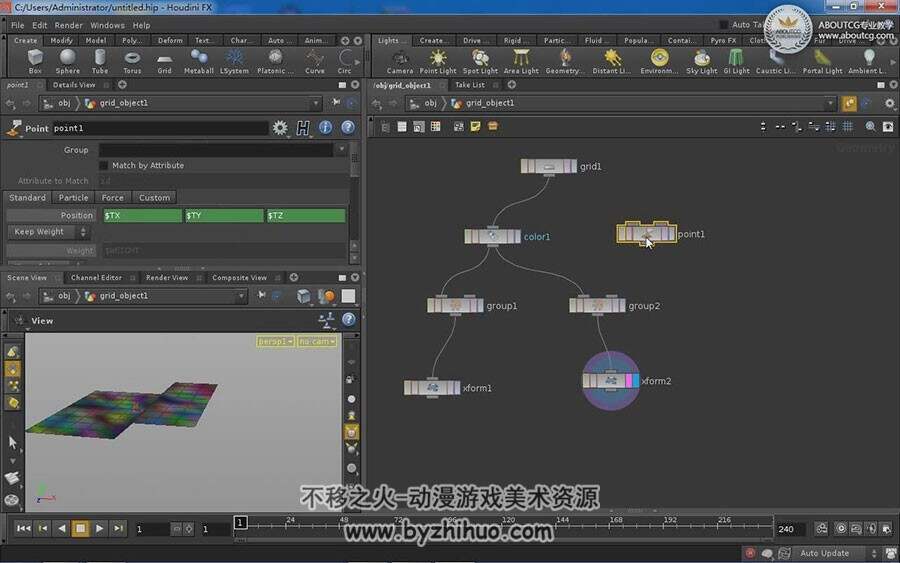This screenshot has width=900, height=563.
Task: Select the Tube shelf tool
Action: (100, 61)
